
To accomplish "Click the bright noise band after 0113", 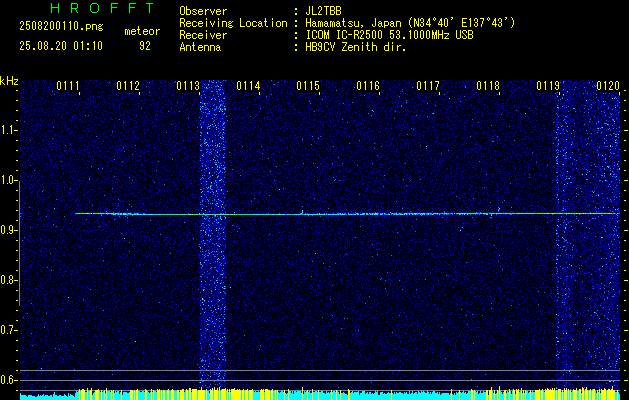I will pos(213,235).
